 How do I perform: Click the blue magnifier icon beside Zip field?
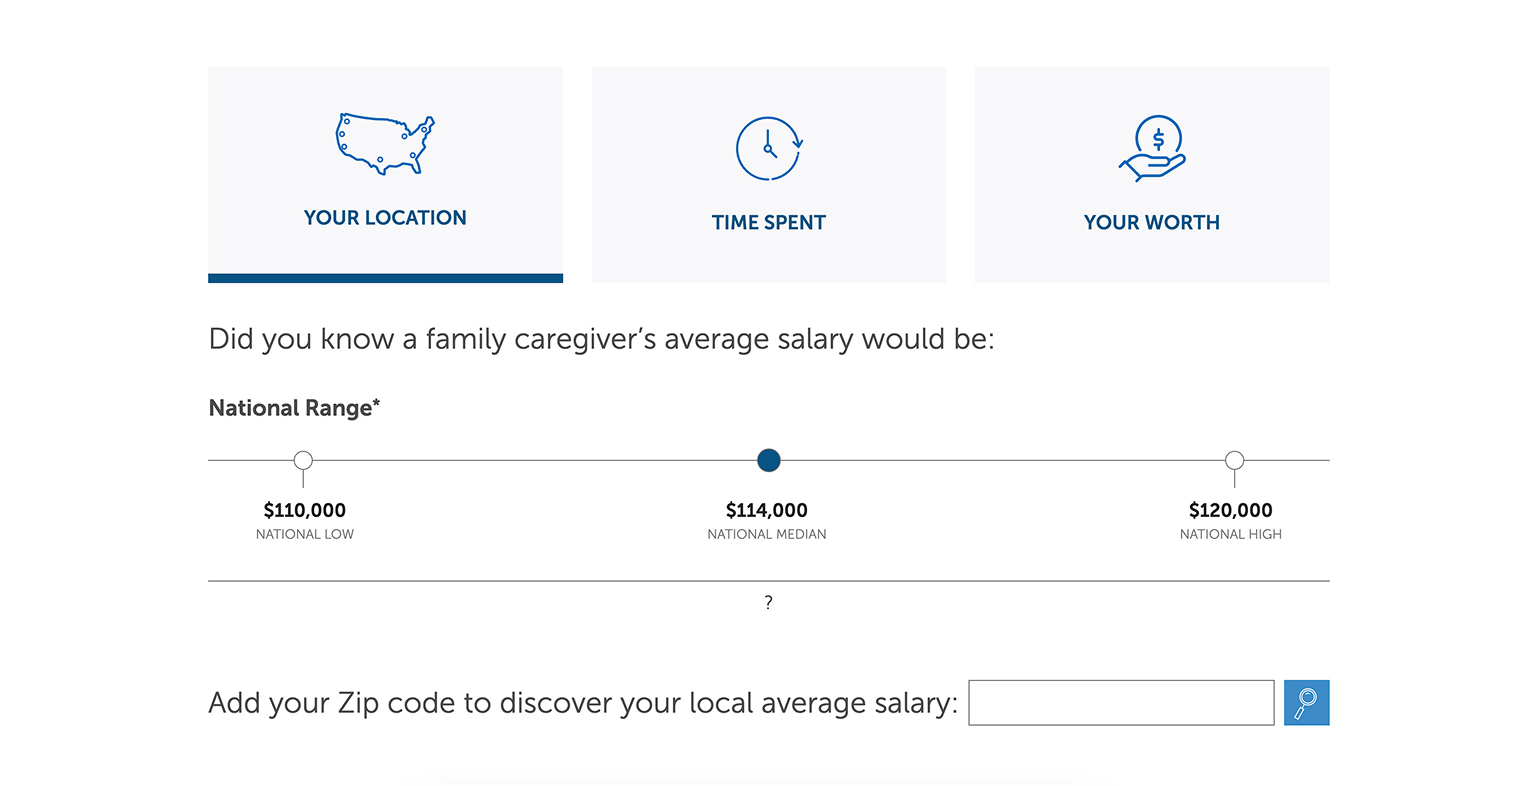1306,702
